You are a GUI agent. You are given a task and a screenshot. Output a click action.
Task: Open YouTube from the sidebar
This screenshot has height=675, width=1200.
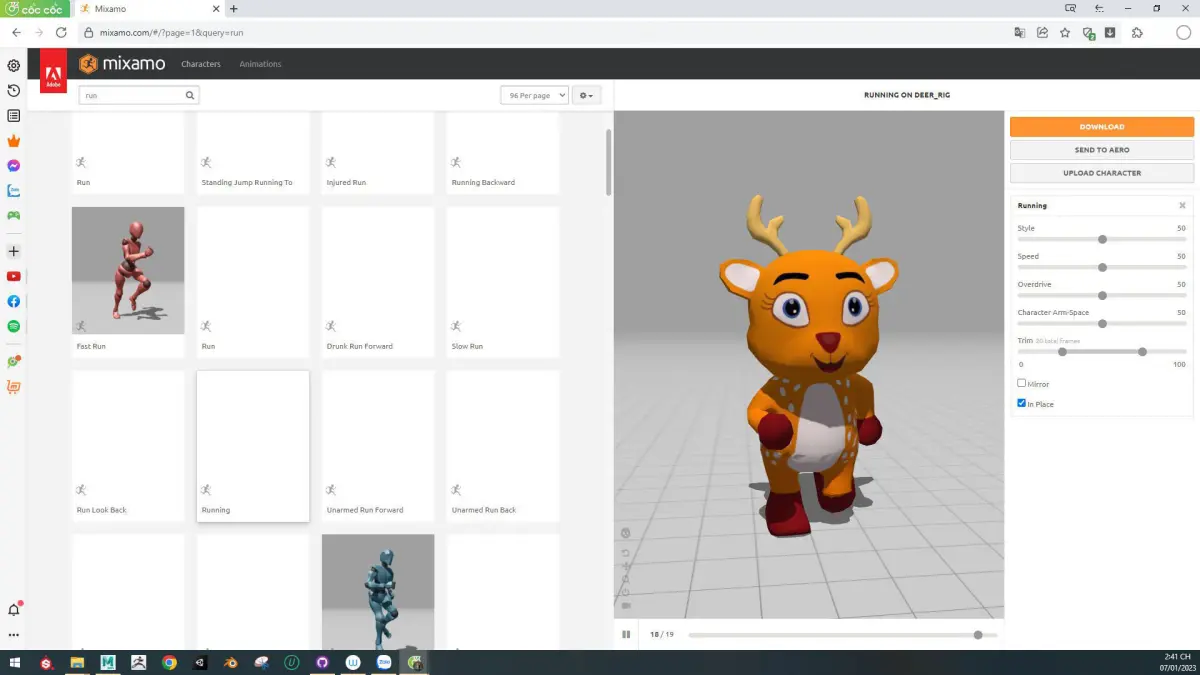coord(14,276)
